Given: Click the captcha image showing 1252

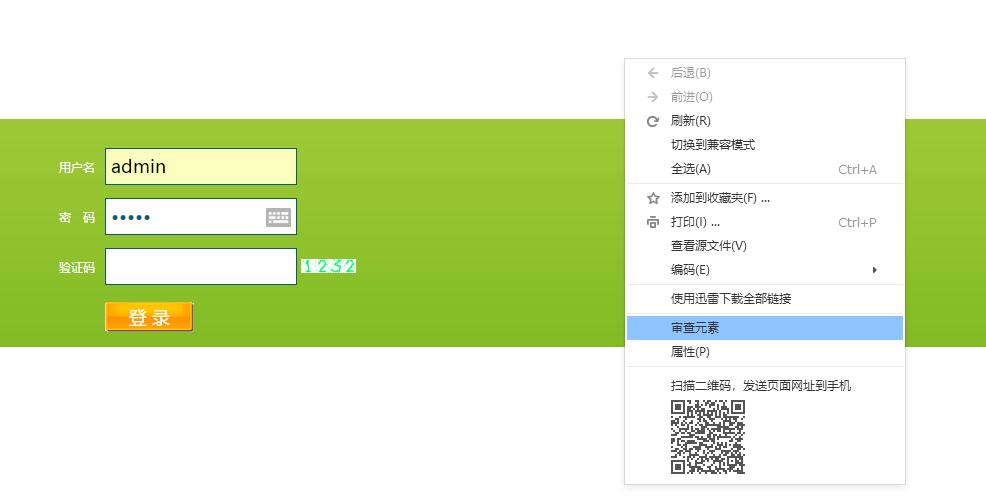Looking at the screenshot, I should click(x=329, y=266).
